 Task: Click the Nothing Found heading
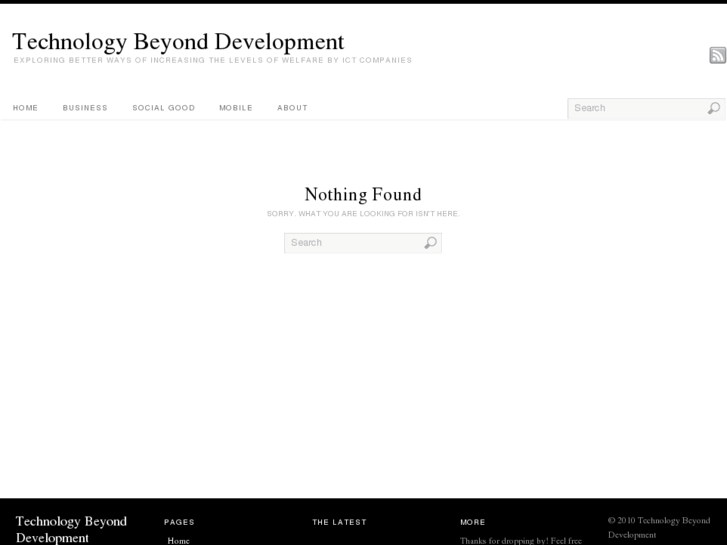(x=363, y=194)
